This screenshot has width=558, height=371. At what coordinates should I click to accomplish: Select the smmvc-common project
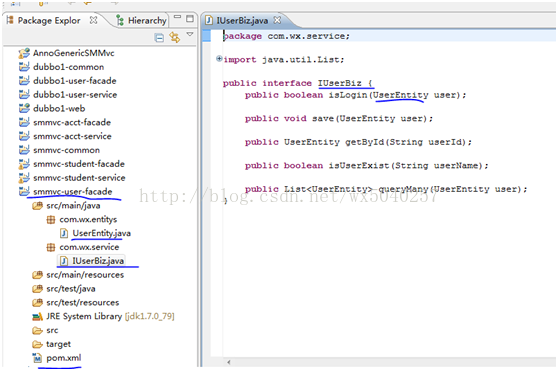pos(67,150)
